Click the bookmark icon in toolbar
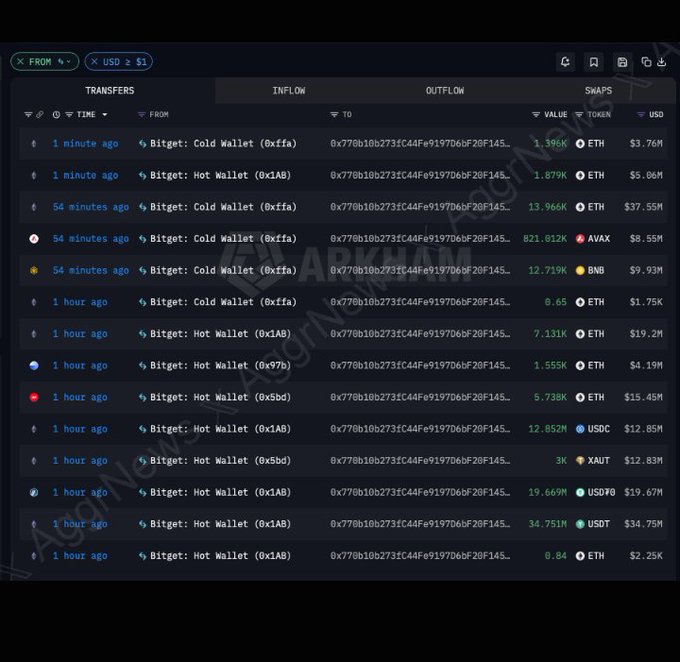This screenshot has width=680, height=662. (594, 62)
